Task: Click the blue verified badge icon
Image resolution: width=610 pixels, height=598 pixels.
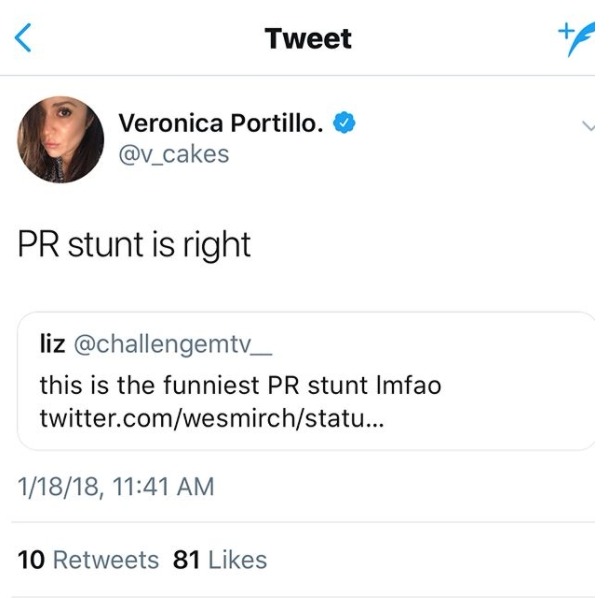Action: [x=344, y=123]
